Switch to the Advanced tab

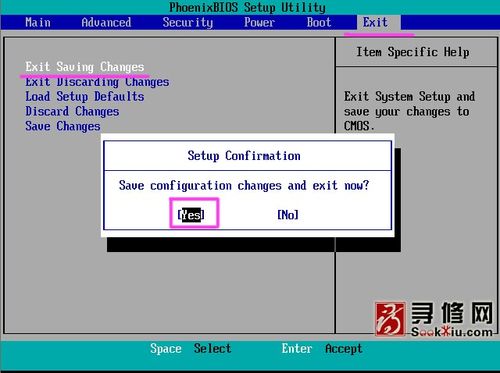[x=106, y=22]
